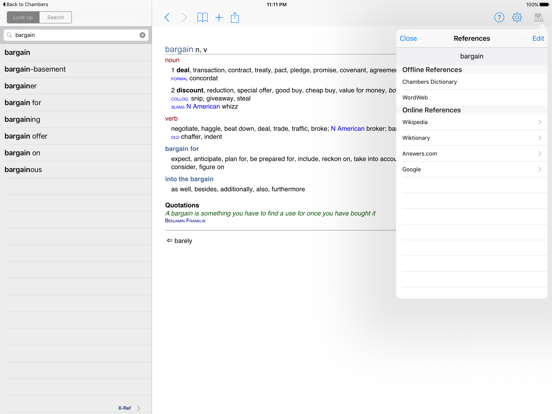This screenshot has height=414, width=552.
Task: Tap the plus add icon
Action: tap(219, 17)
